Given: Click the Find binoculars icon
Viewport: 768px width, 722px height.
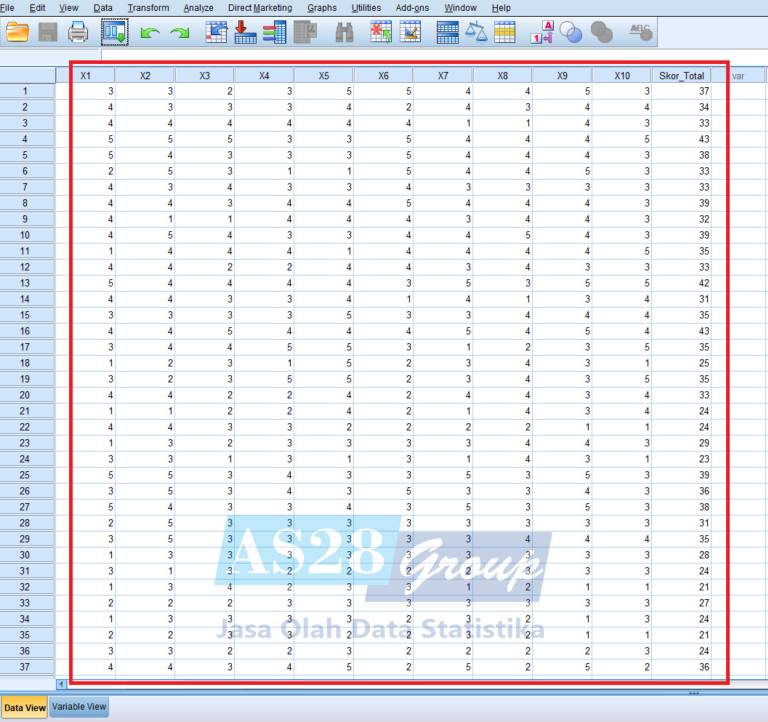Looking at the screenshot, I should pos(345,32).
